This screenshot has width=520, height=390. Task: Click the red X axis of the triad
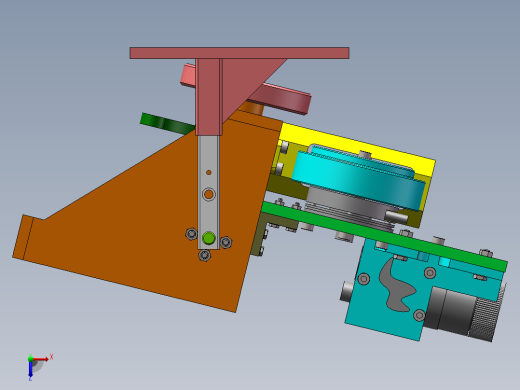pyautogui.click(x=41, y=359)
